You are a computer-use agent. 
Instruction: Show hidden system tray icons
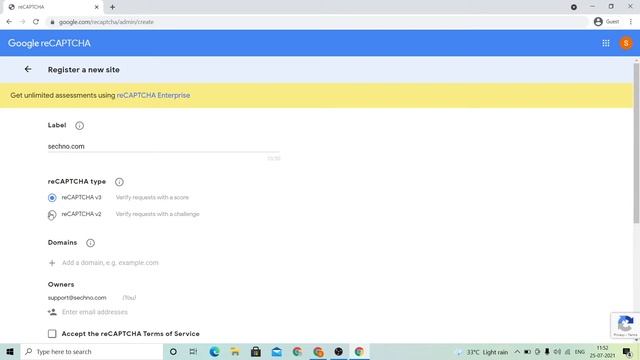[x=517, y=351]
